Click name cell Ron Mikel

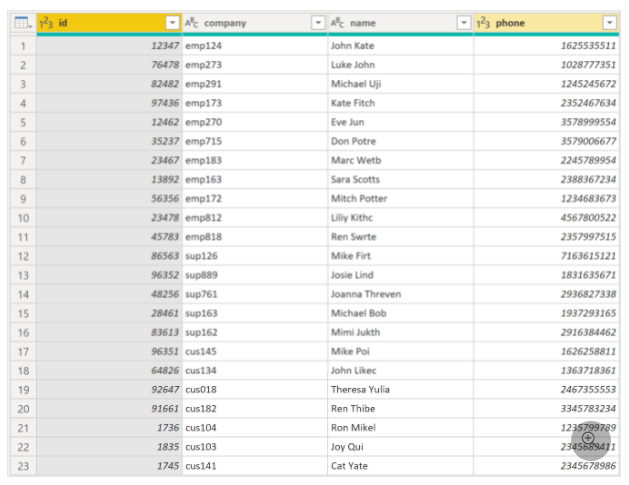[401, 428]
